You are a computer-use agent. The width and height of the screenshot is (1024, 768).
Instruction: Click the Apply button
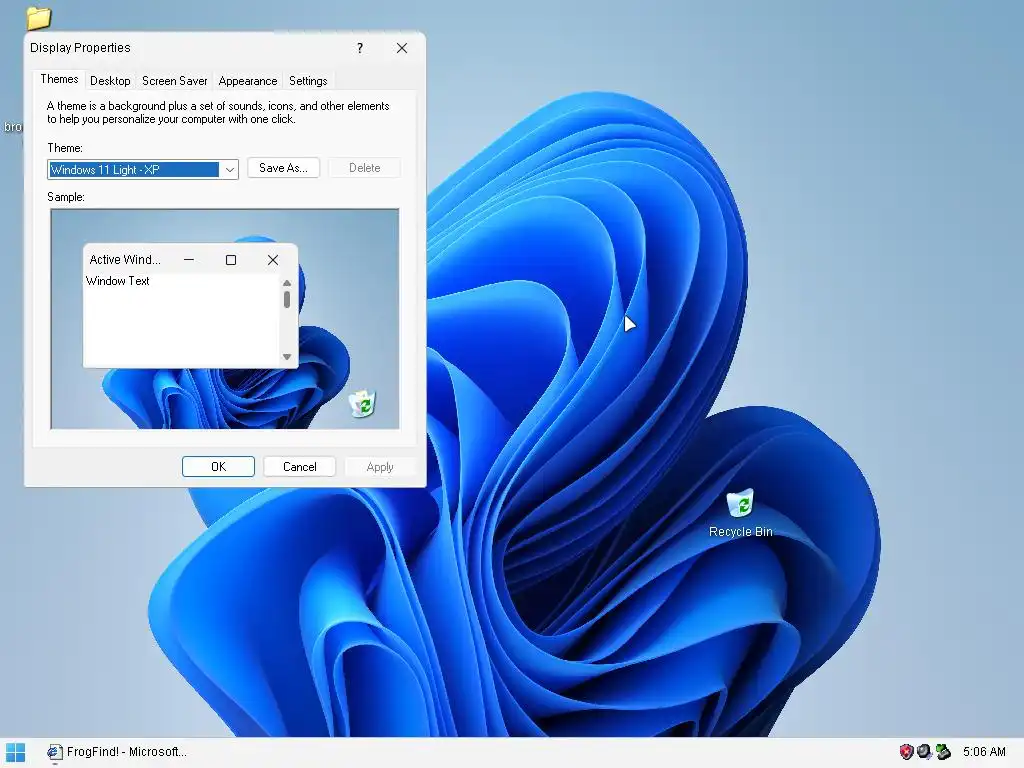pyautogui.click(x=380, y=467)
